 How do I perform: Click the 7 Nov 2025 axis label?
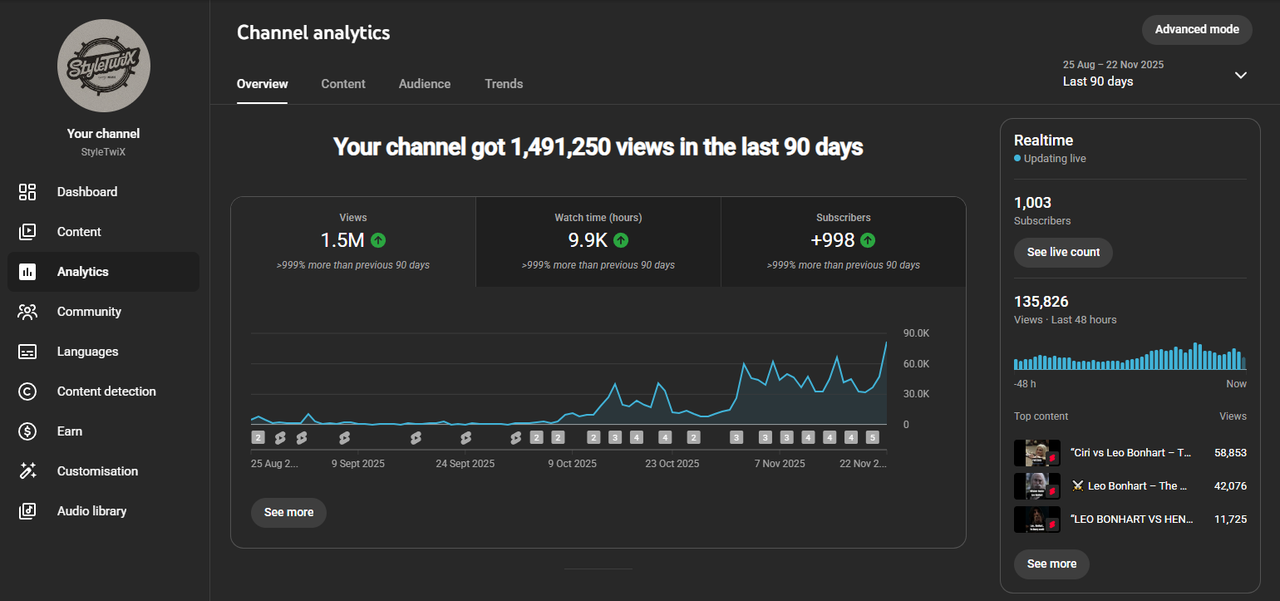click(x=779, y=464)
